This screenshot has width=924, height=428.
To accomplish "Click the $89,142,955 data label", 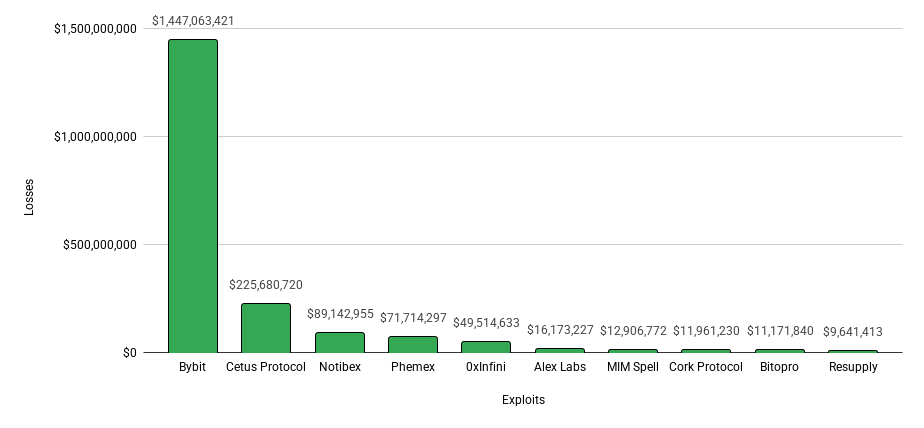I will 340,314.
